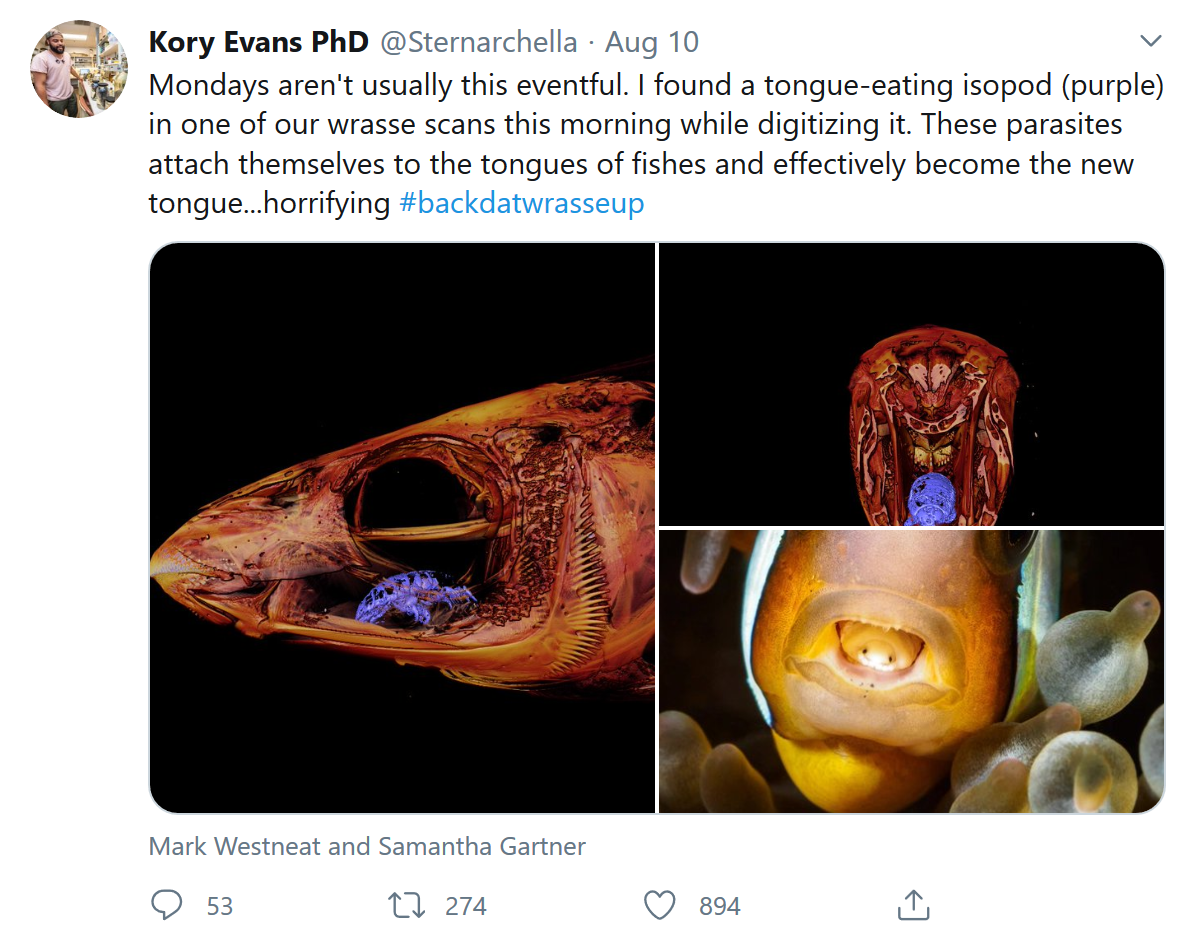View the front-view skull scan image
Viewport: 1196px width, 943px height.
pos(911,384)
